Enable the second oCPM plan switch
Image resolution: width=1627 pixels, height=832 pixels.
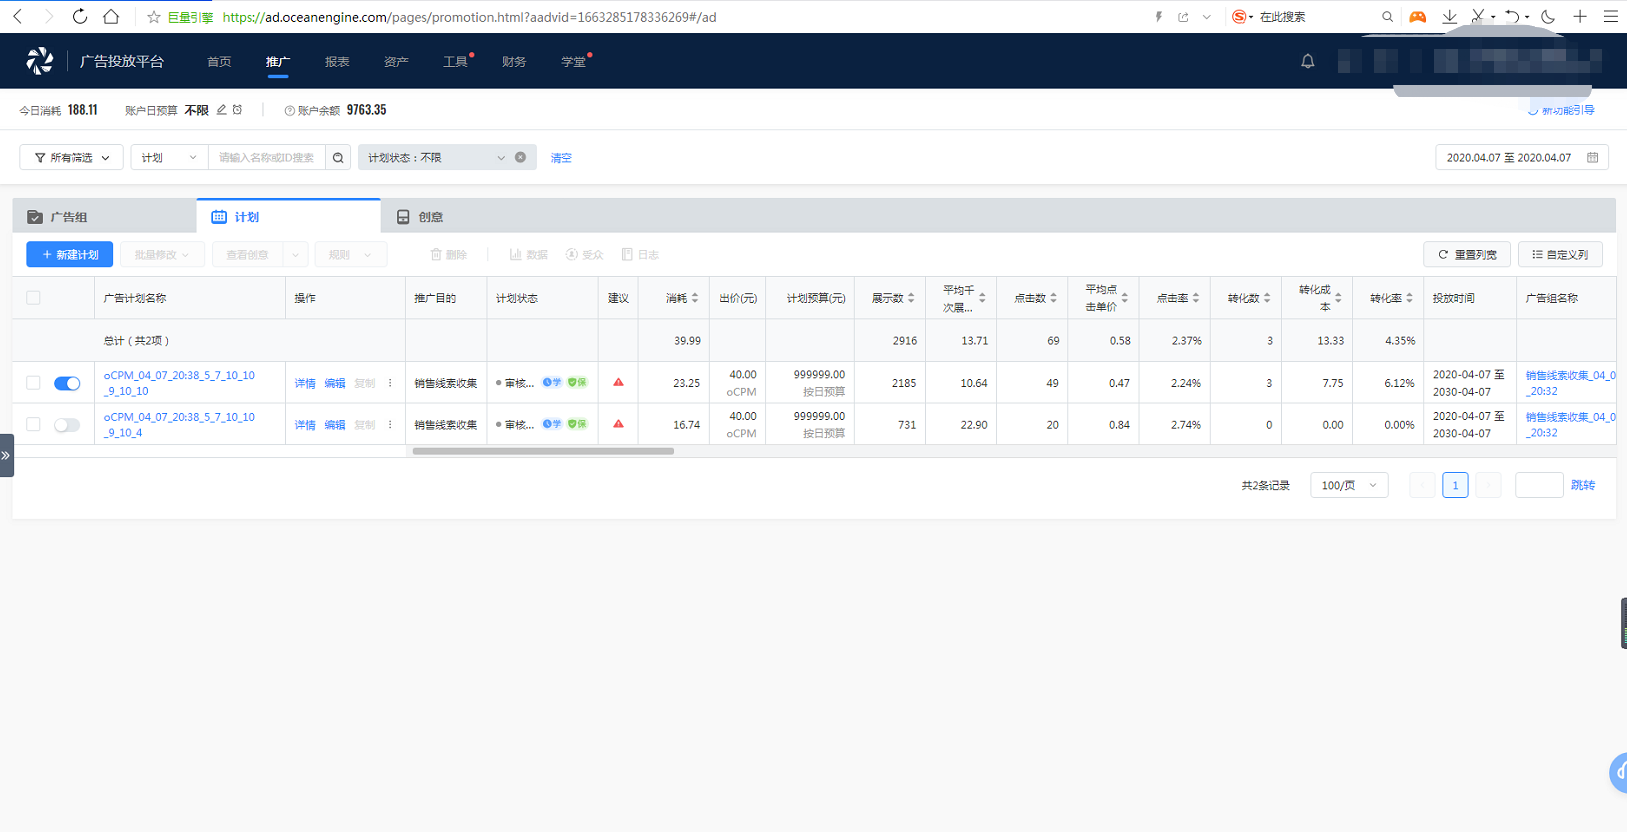pos(67,425)
